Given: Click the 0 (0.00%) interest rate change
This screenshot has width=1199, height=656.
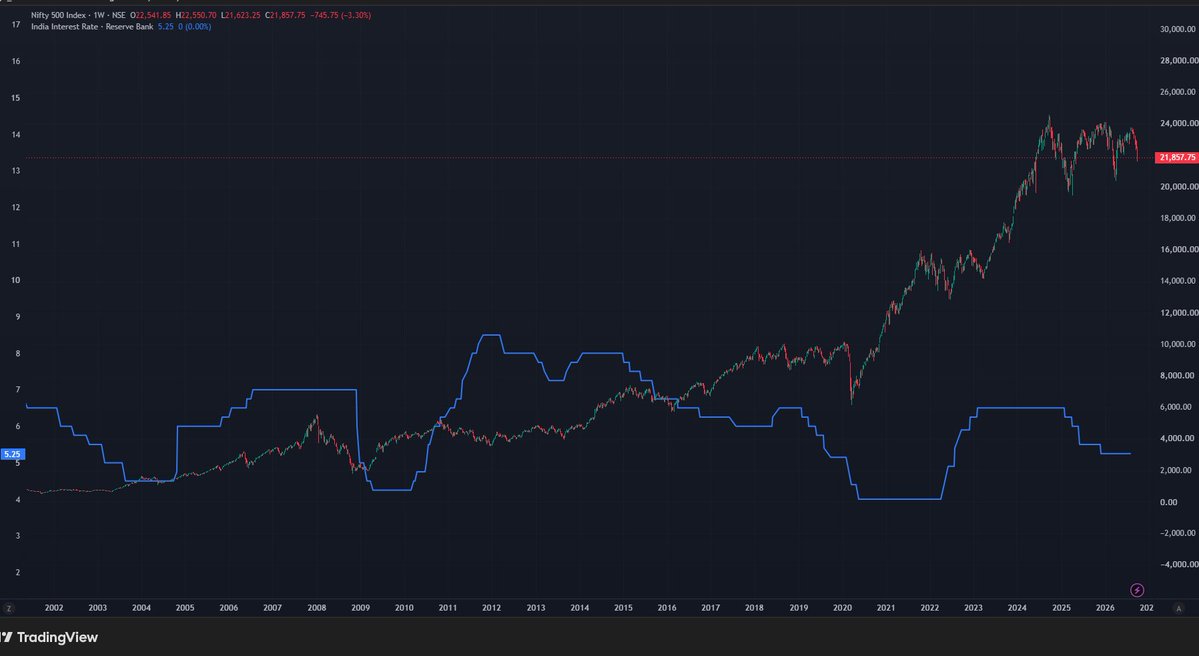Looking at the screenshot, I should [195, 27].
